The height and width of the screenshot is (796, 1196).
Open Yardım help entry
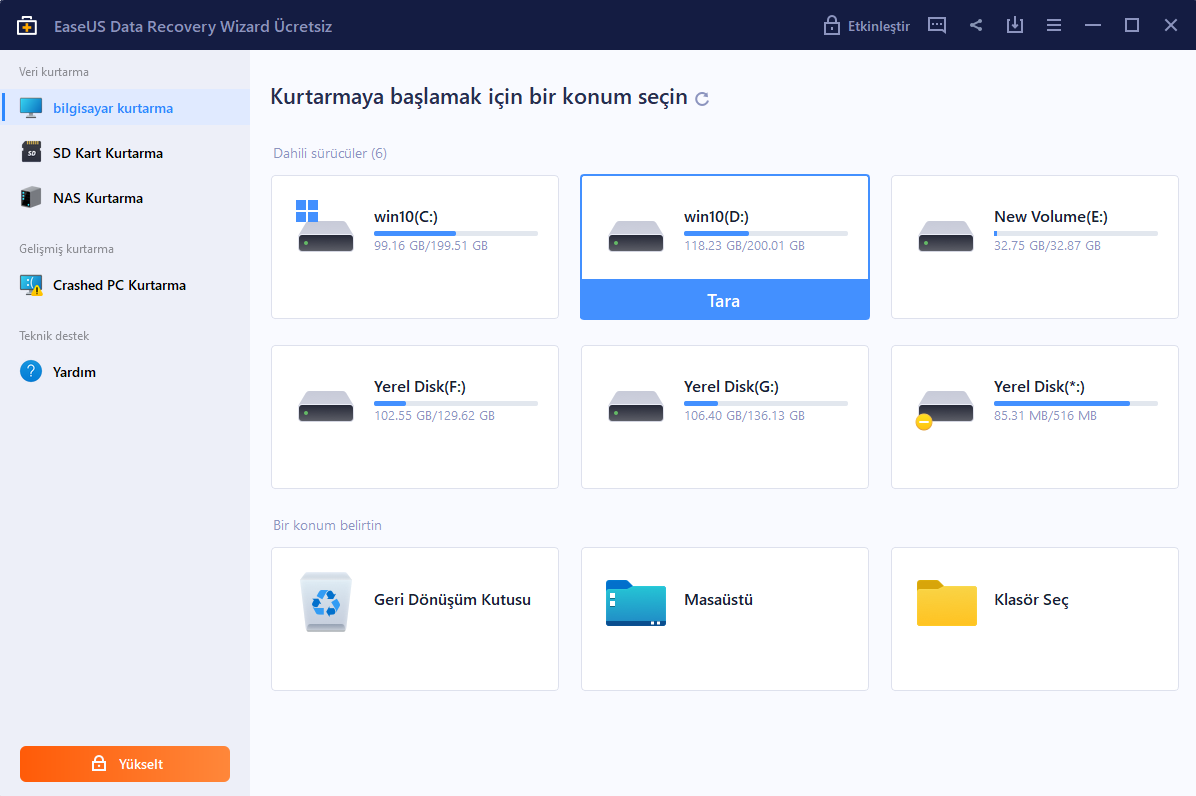coord(74,372)
